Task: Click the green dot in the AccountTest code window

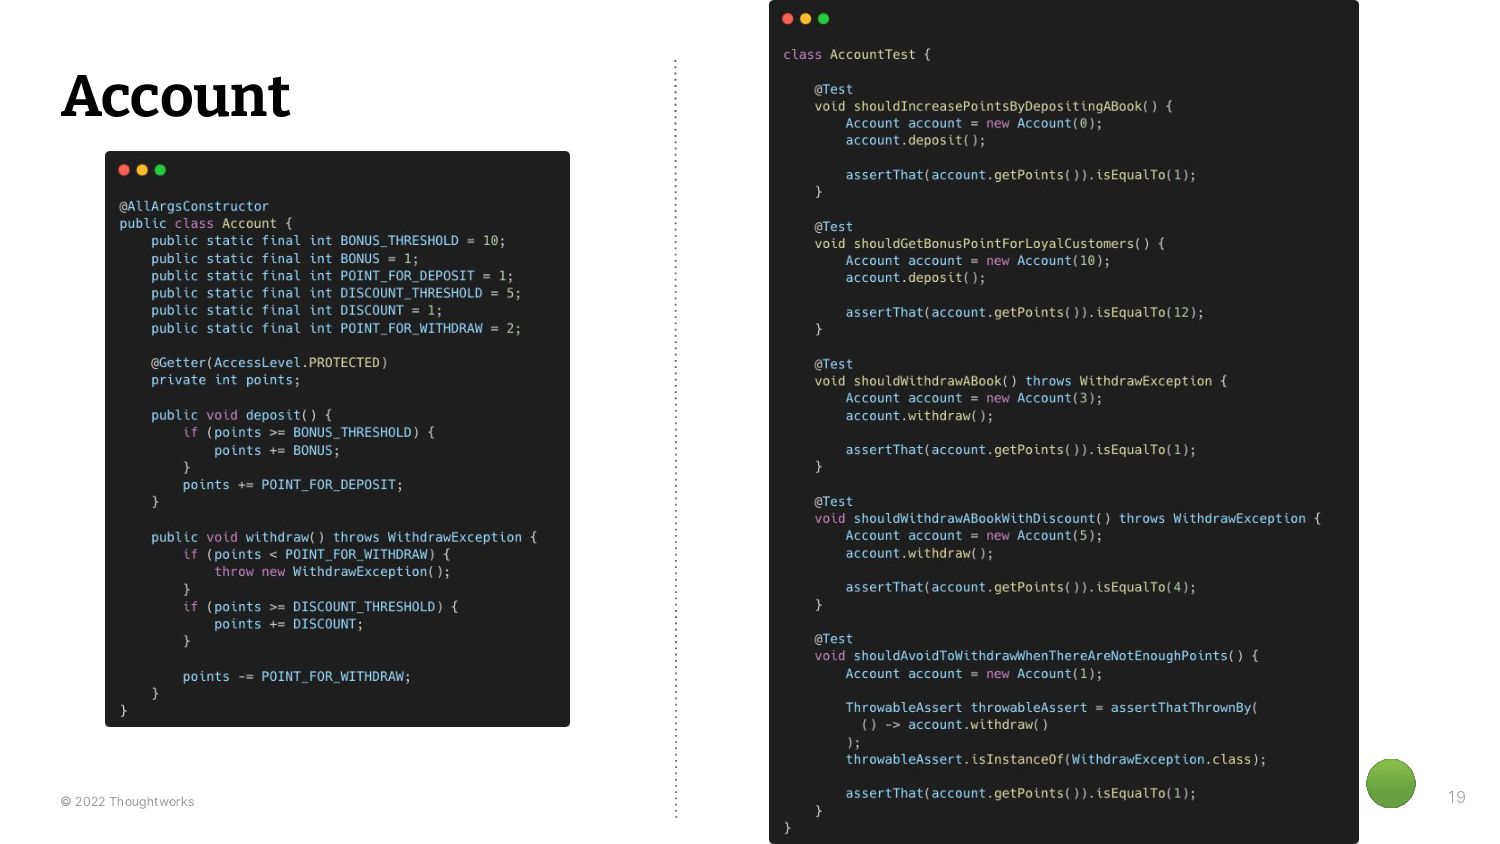Action: 824,19
